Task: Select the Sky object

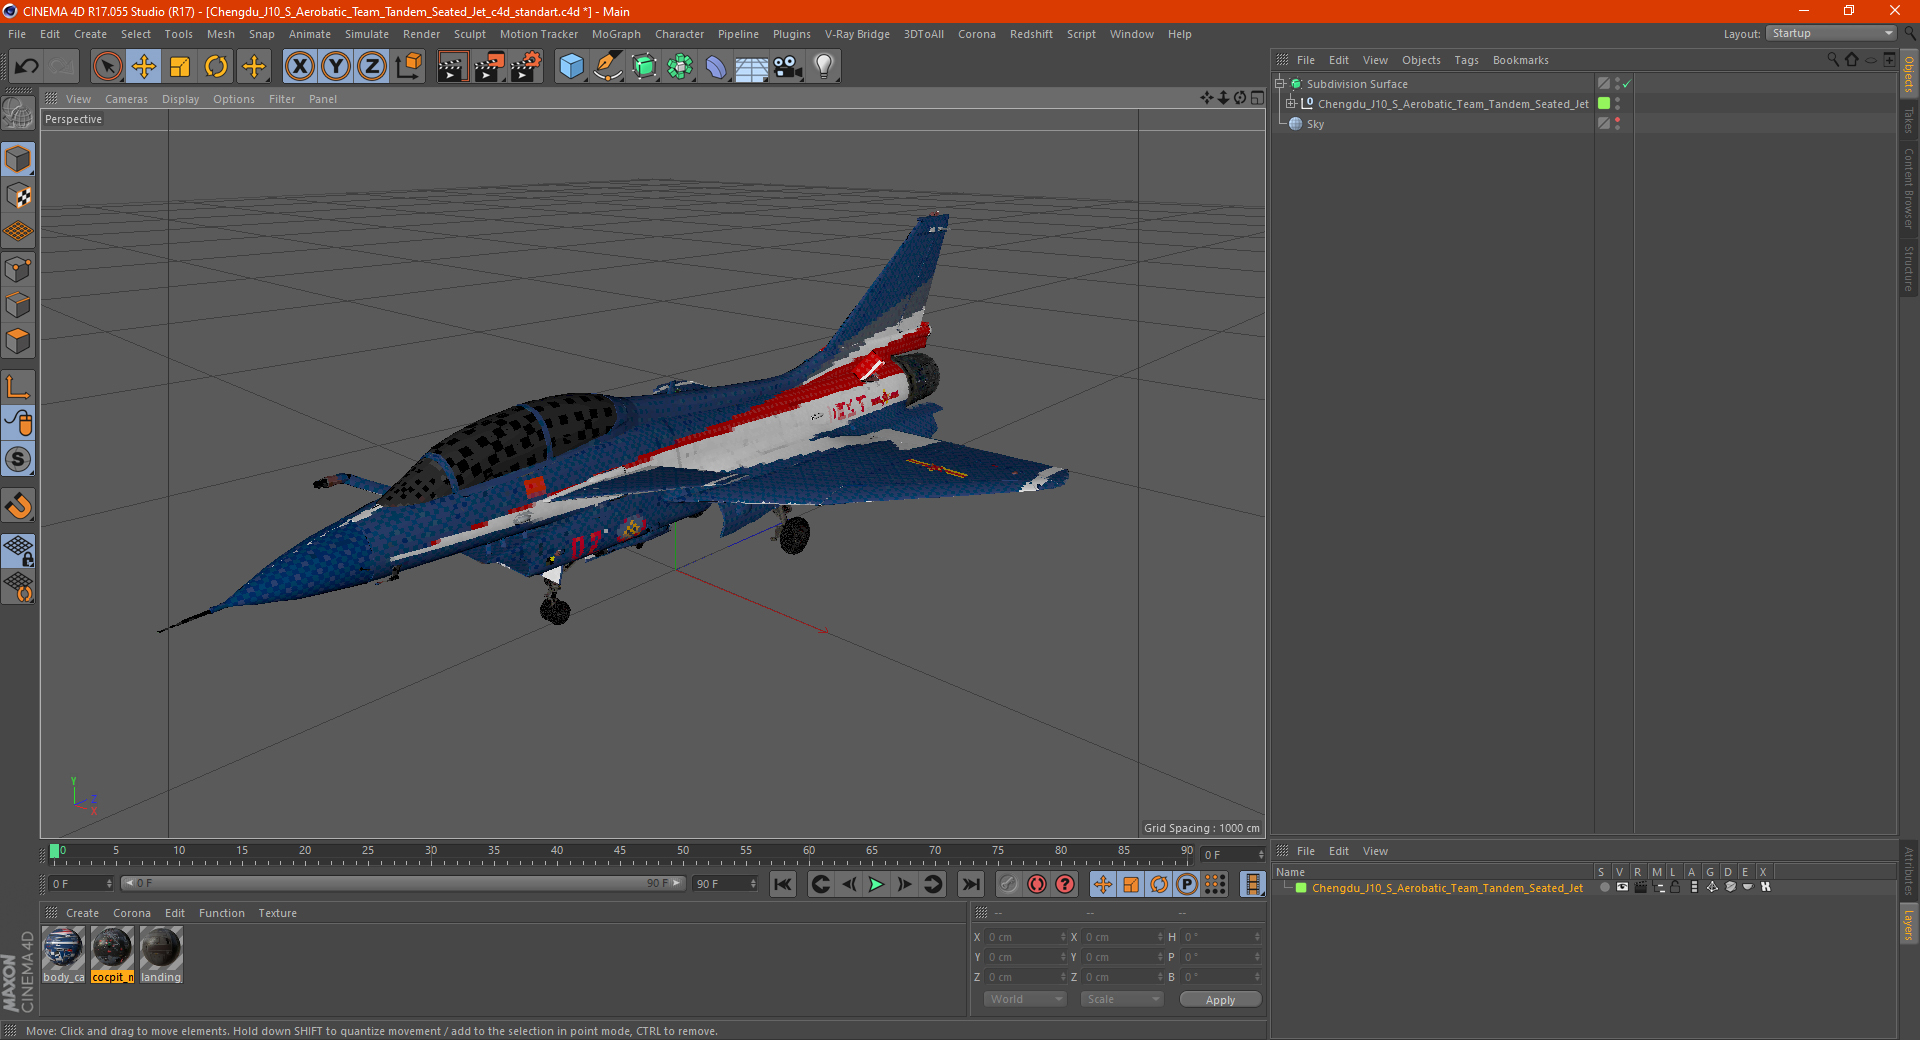Action: 1315,124
